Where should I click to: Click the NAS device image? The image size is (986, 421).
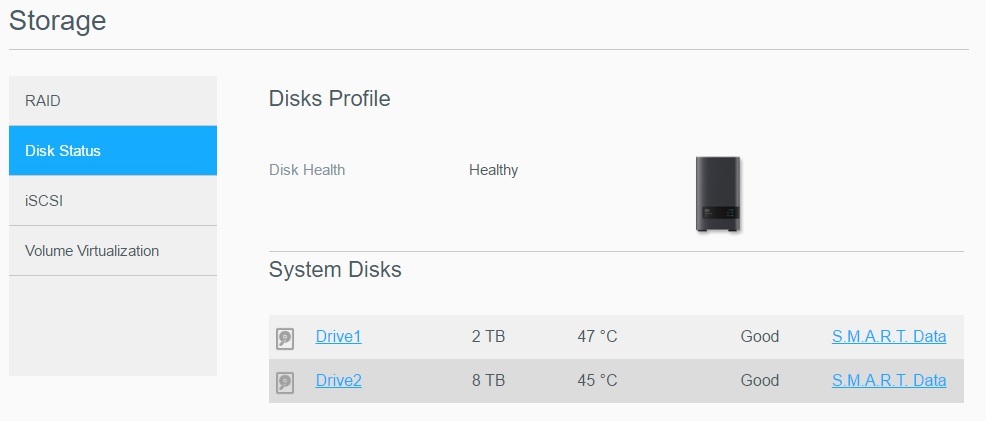718,194
